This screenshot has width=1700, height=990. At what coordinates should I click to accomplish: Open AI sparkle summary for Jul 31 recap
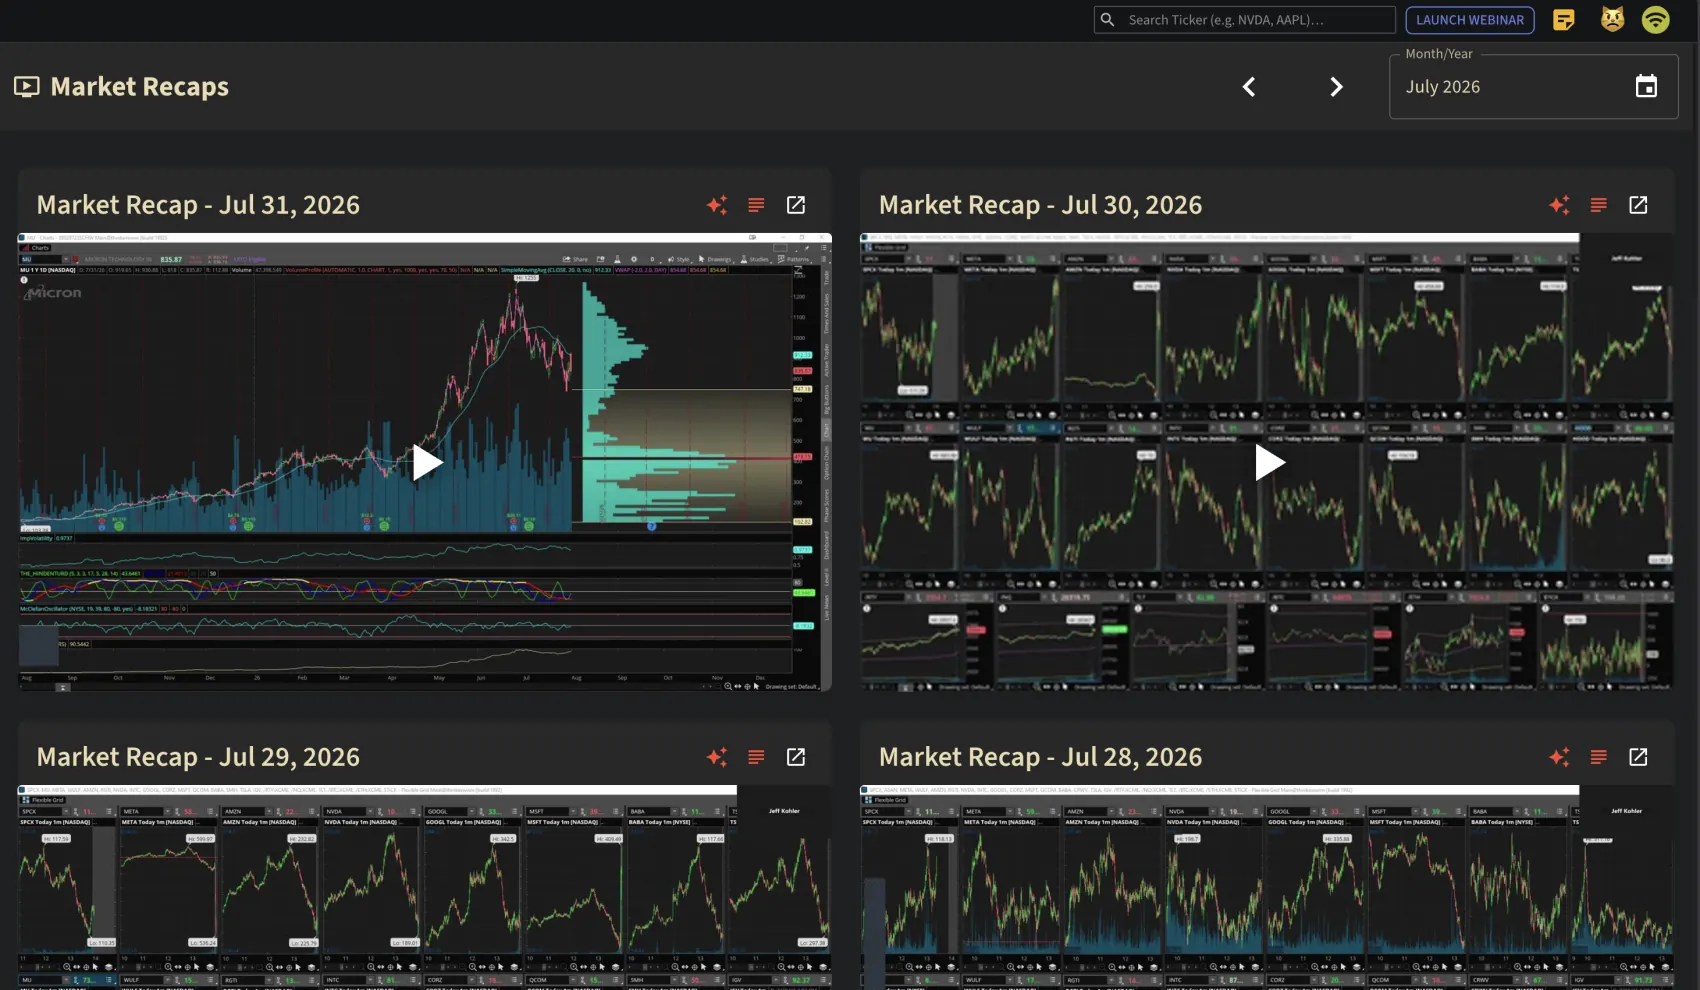tap(717, 205)
